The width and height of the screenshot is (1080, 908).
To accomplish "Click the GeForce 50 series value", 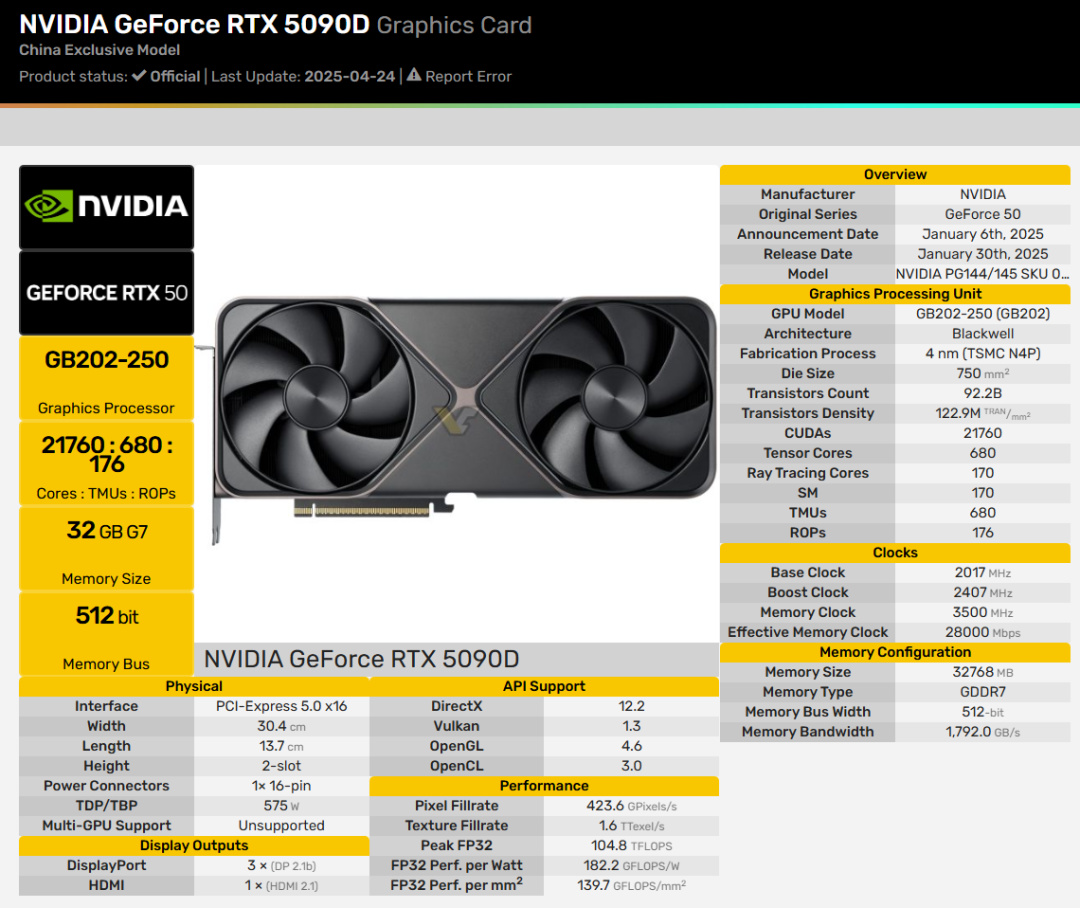I will [x=983, y=214].
